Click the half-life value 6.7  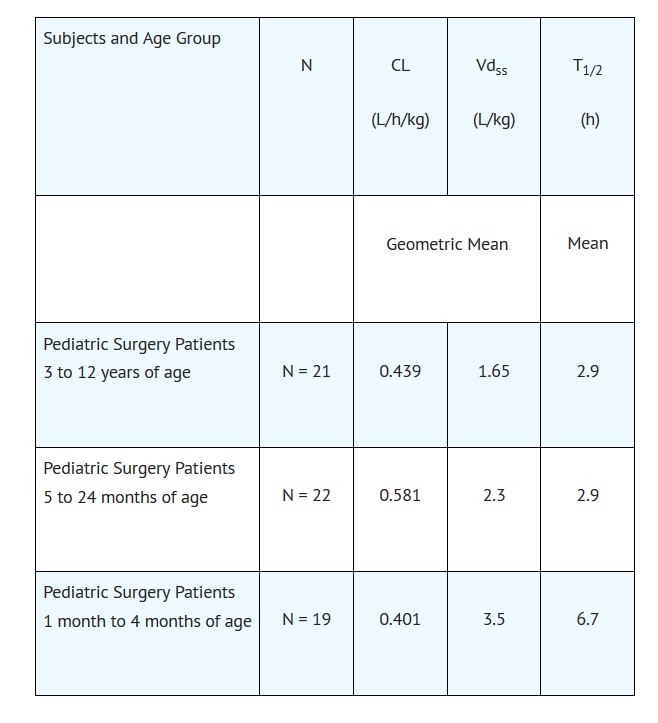[x=587, y=619]
